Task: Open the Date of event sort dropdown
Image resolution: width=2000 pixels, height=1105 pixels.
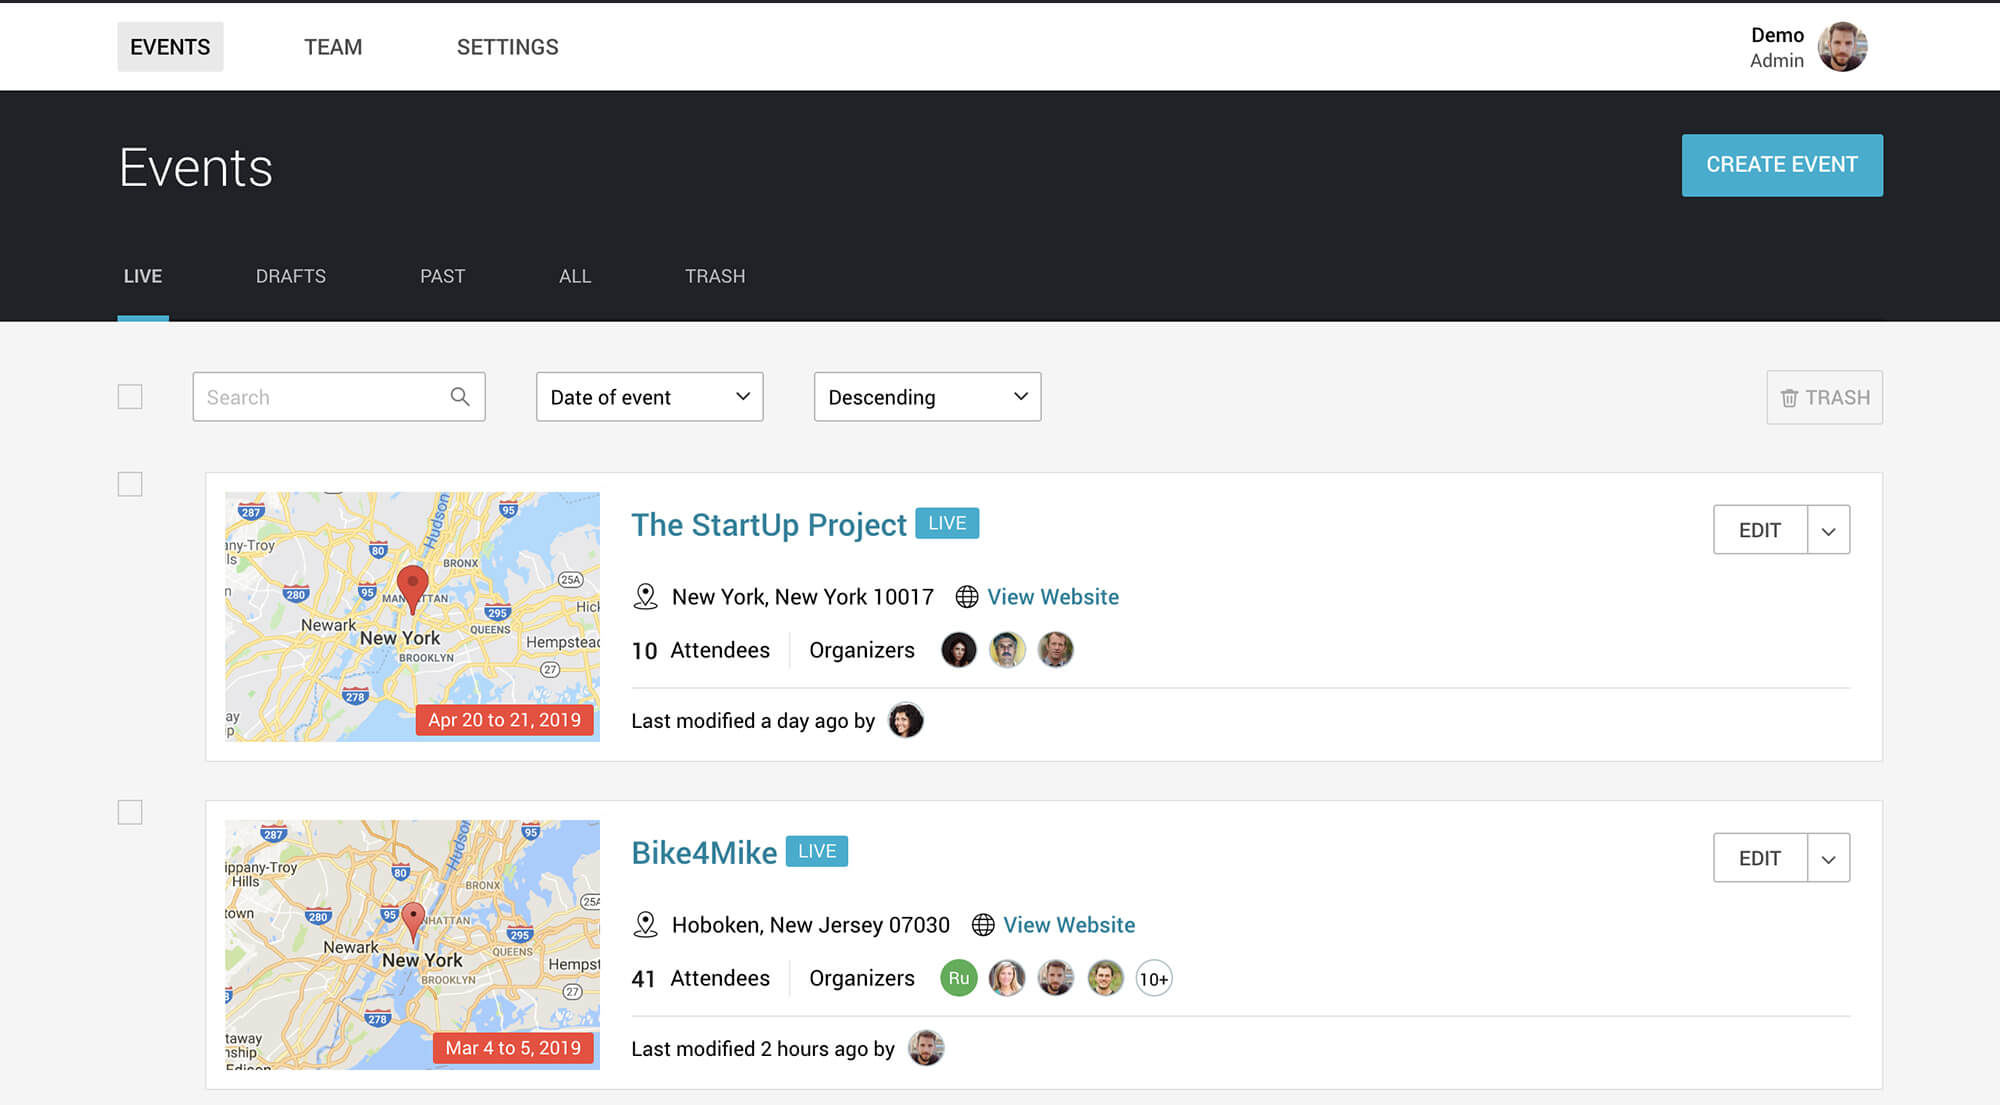Action: [650, 397]
